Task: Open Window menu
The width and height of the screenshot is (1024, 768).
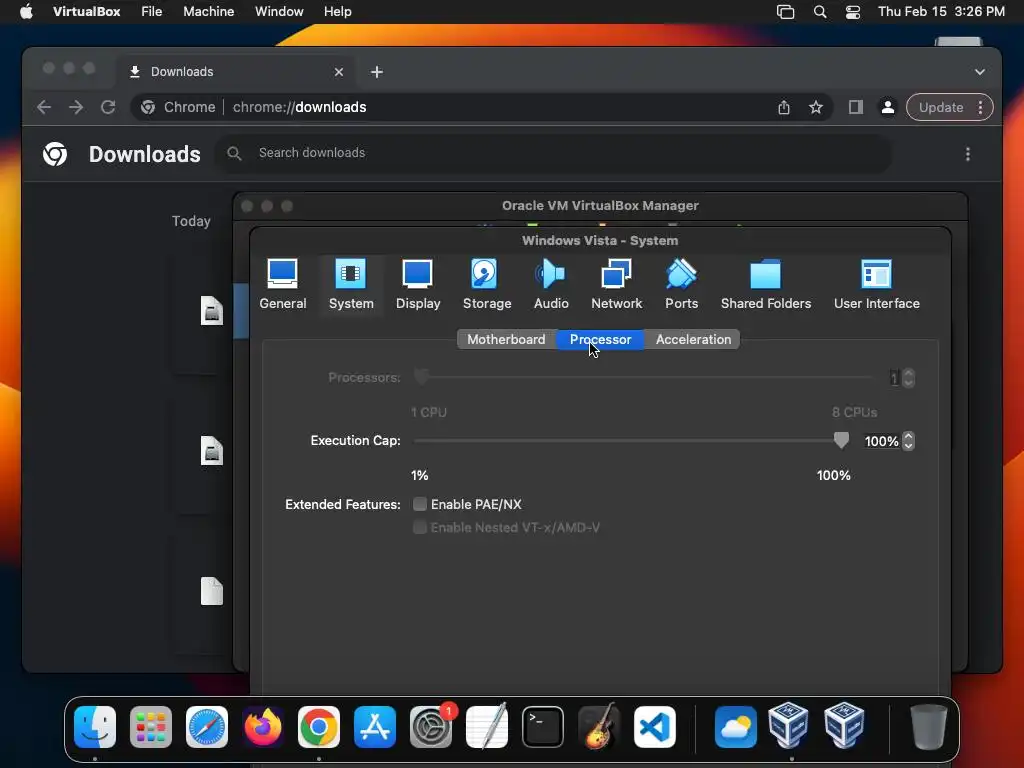Action: click(x=279, y=12)
